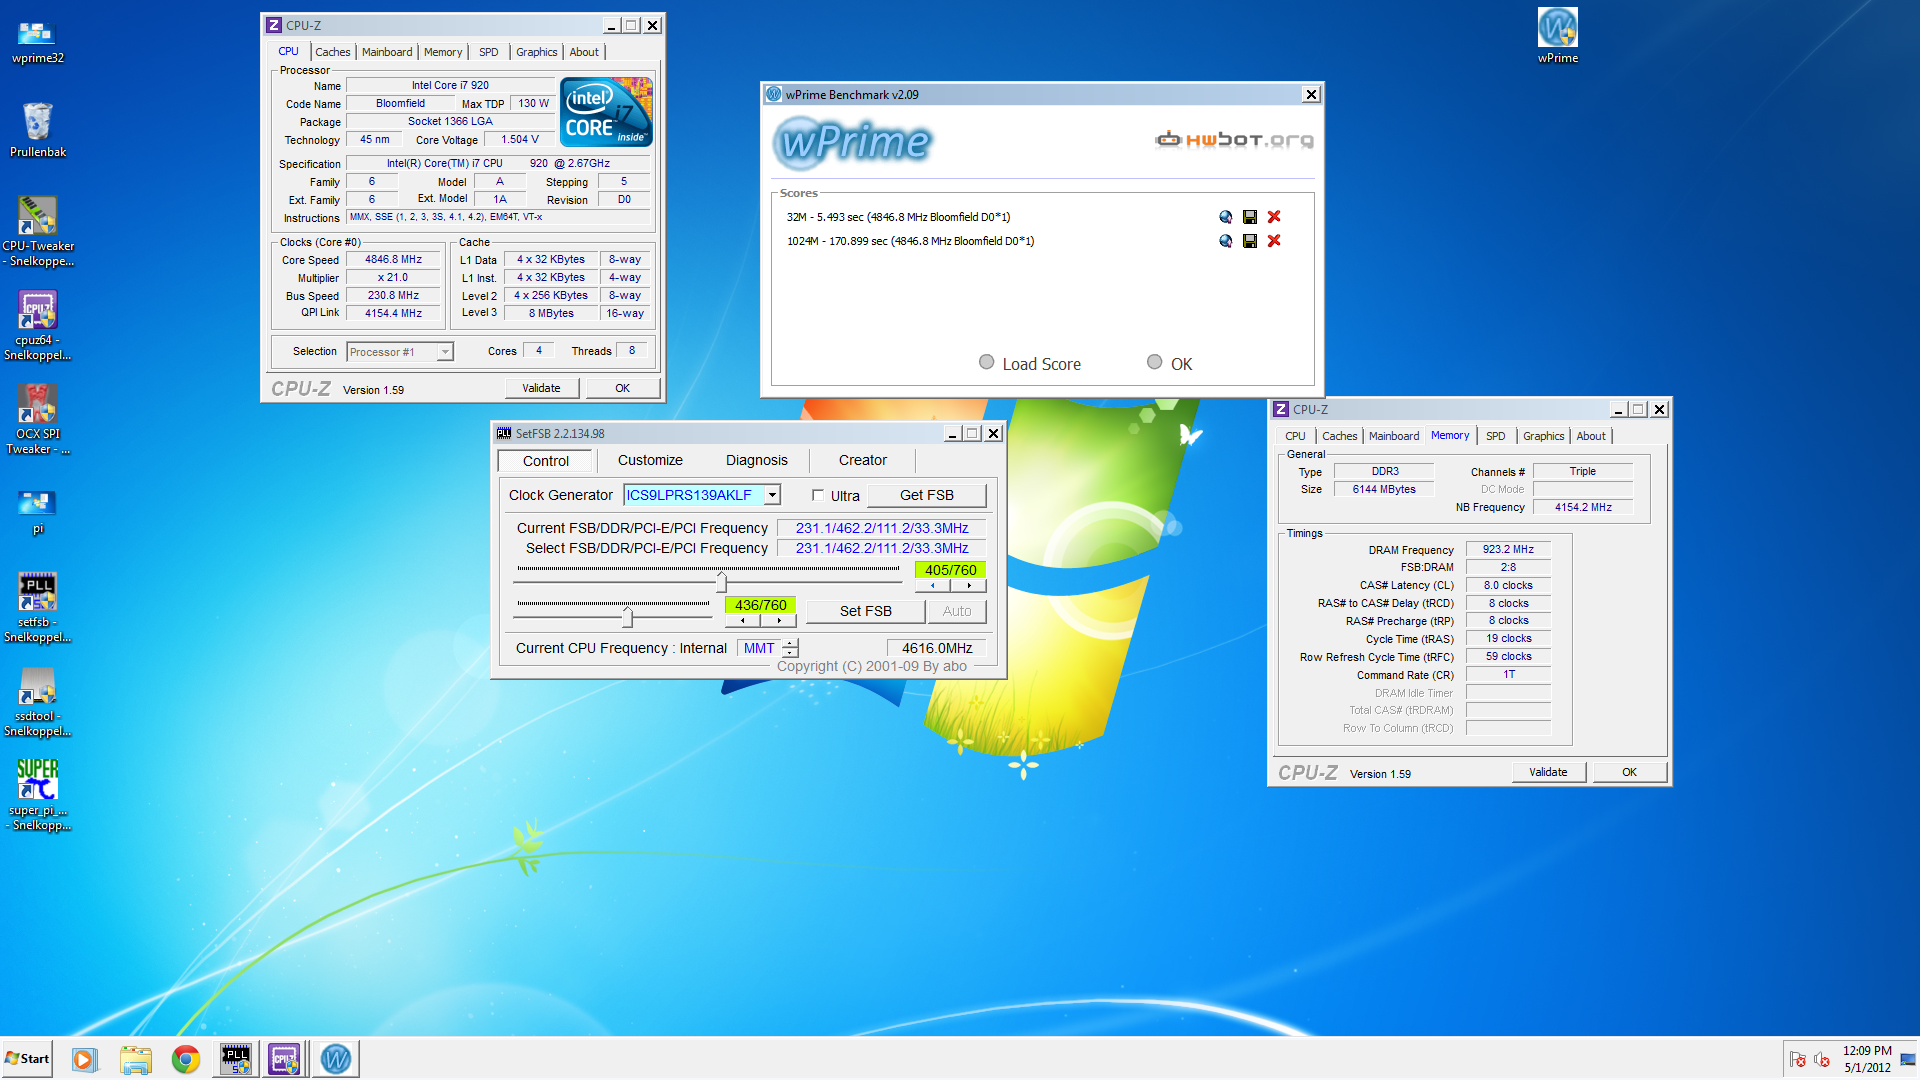Open About tab in top CPU-Z
This screenshot has height=1080, width=1920.
[x=584, y=52]
